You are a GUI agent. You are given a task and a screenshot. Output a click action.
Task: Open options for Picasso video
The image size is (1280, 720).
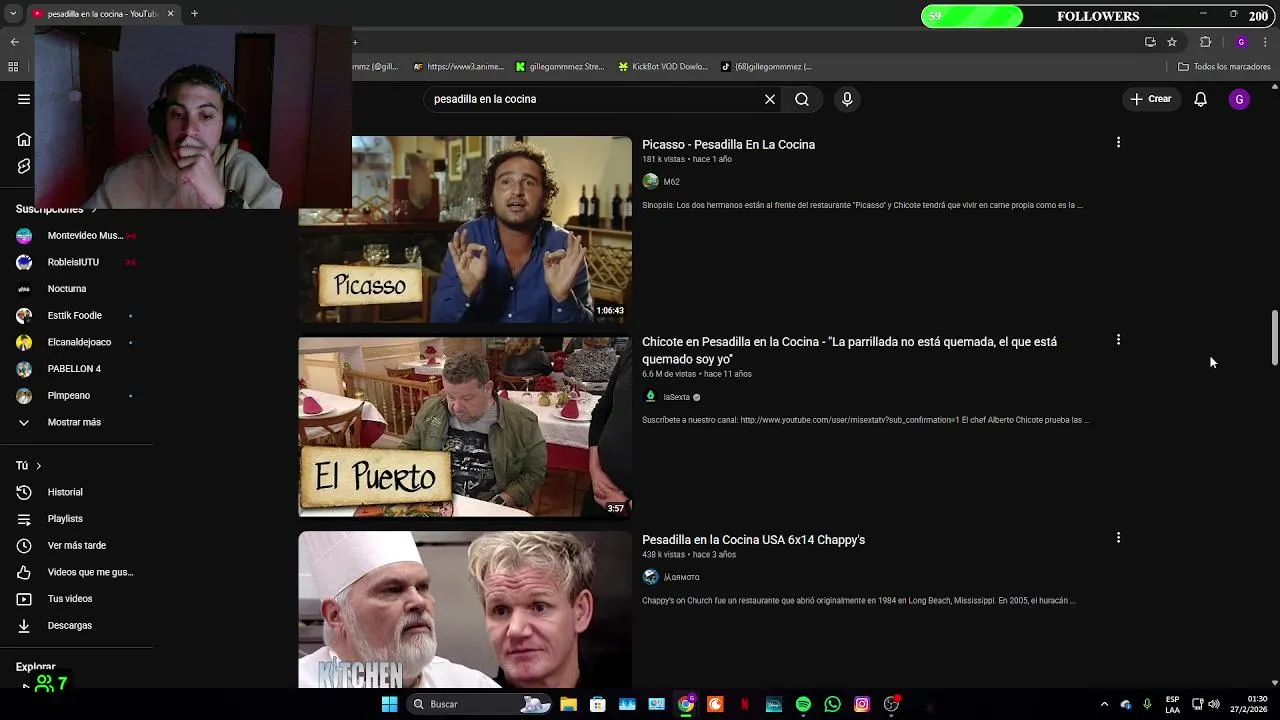1118,143
